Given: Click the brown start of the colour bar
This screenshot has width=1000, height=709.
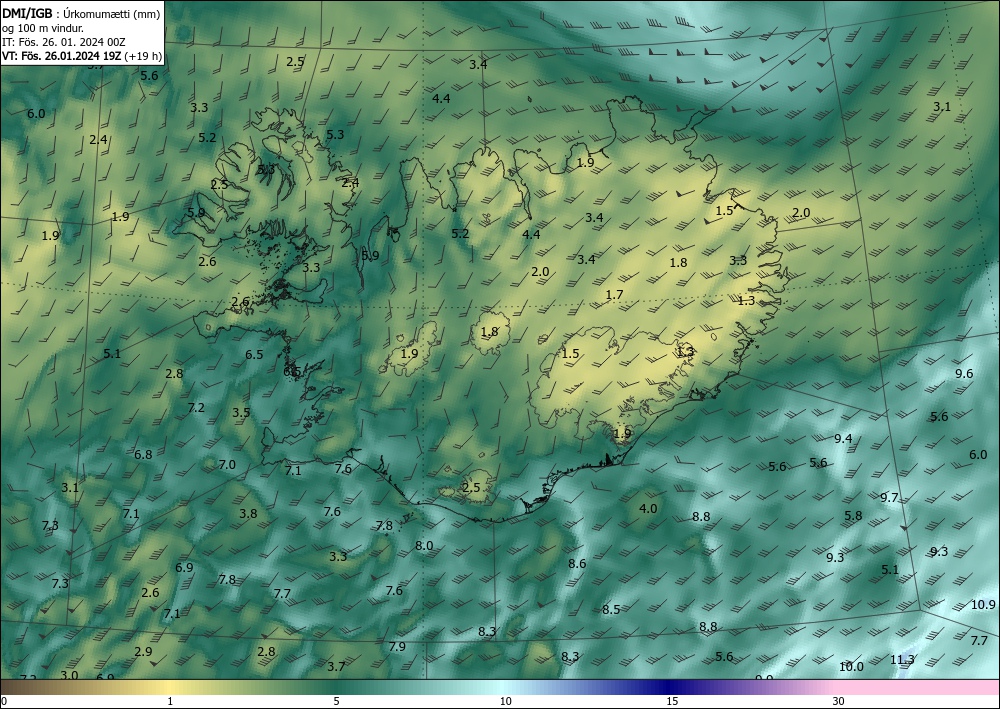Looking at the screenshot, I should (19, 687).
